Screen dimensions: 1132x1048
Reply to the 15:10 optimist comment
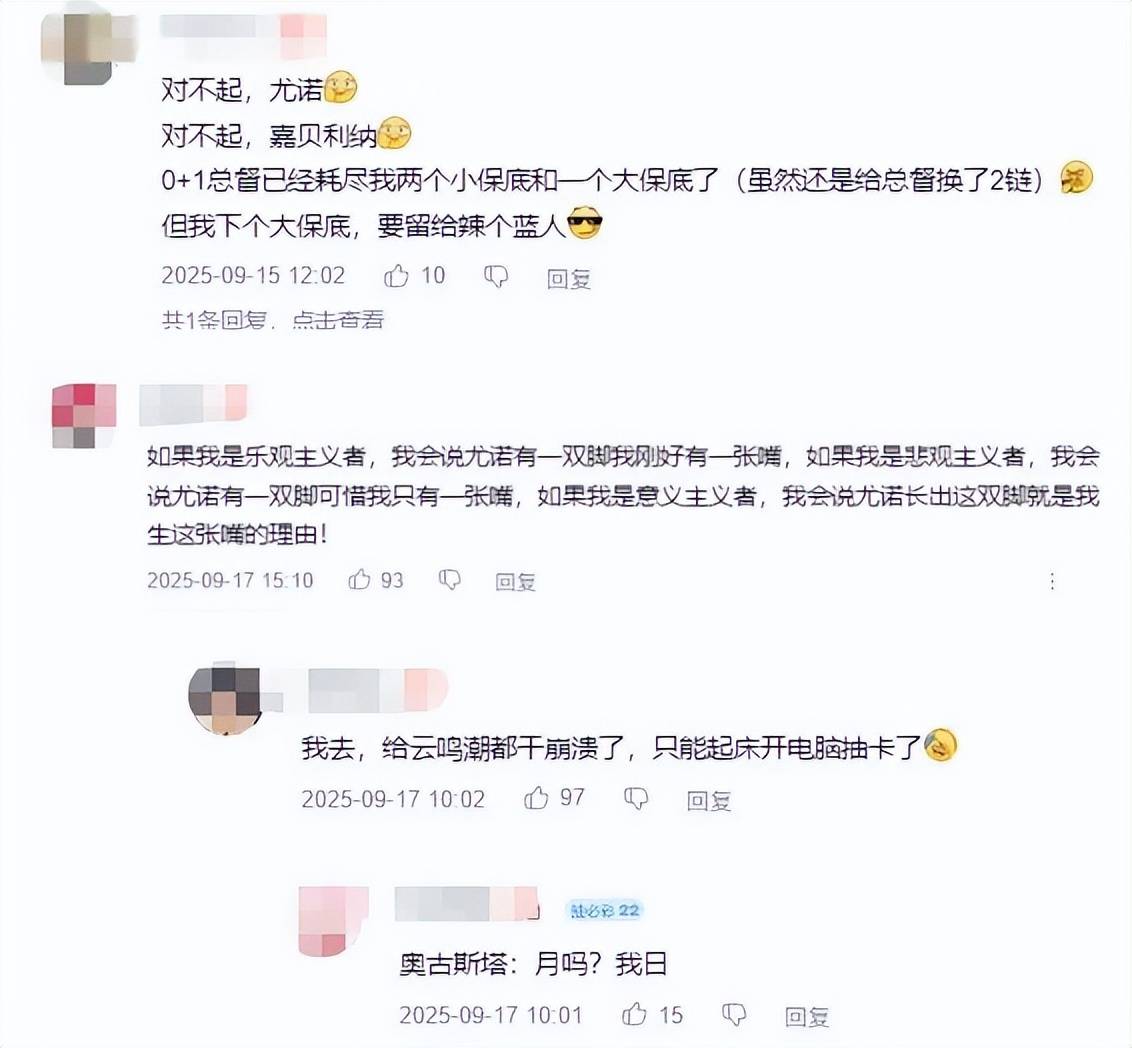515,582
